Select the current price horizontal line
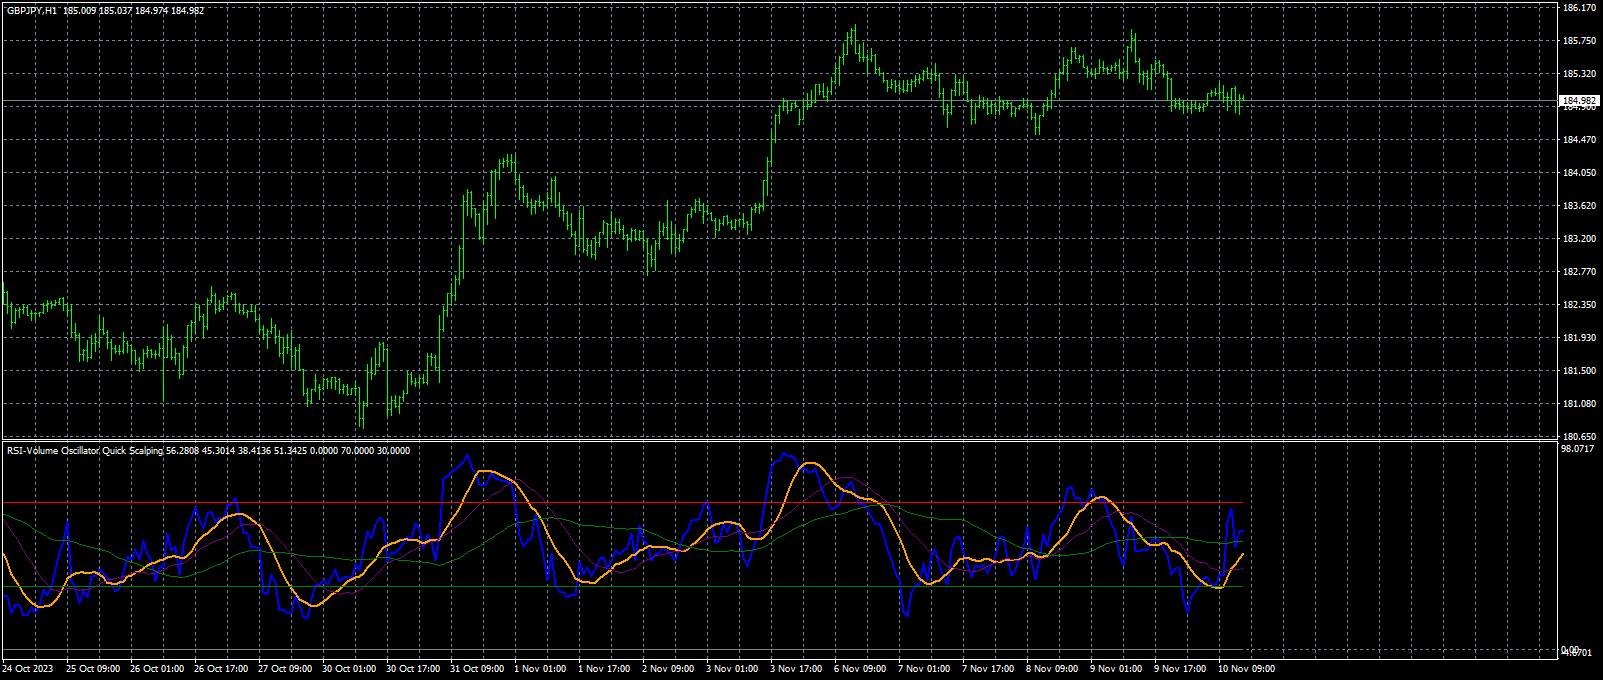The image size is (1603, 680). (x=780, y=102)
